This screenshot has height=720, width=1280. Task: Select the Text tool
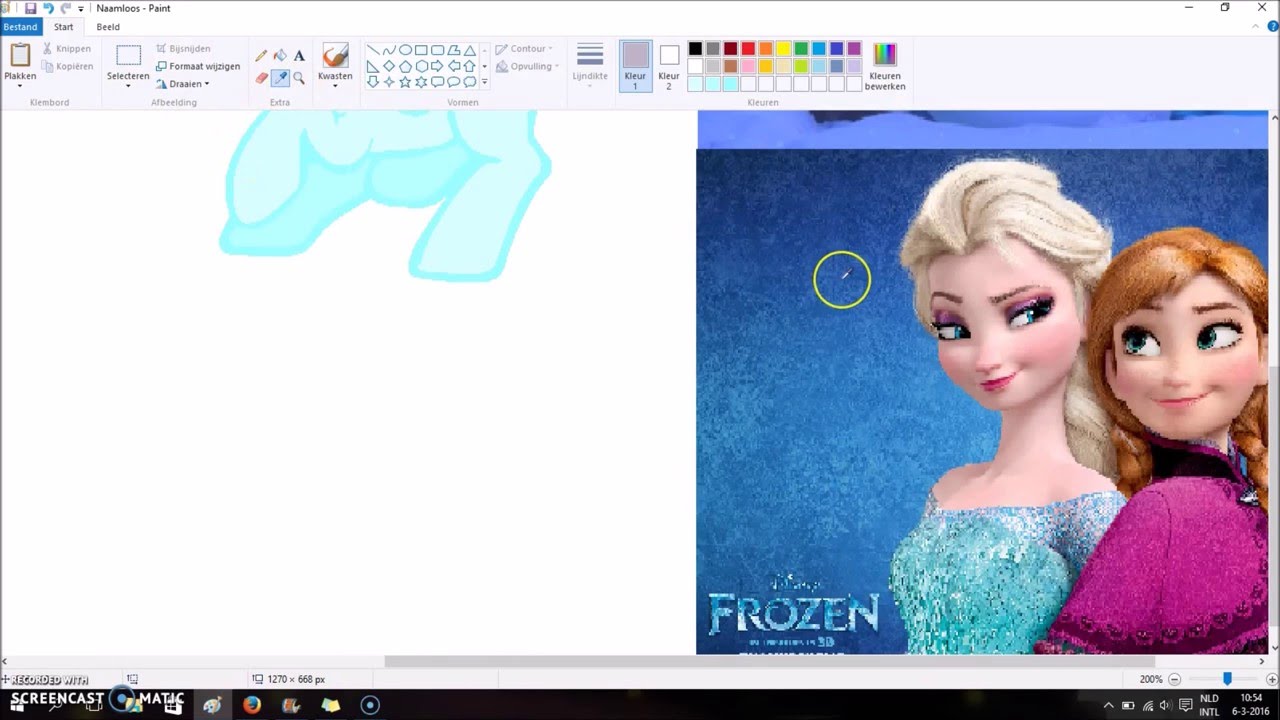(299, 57)
